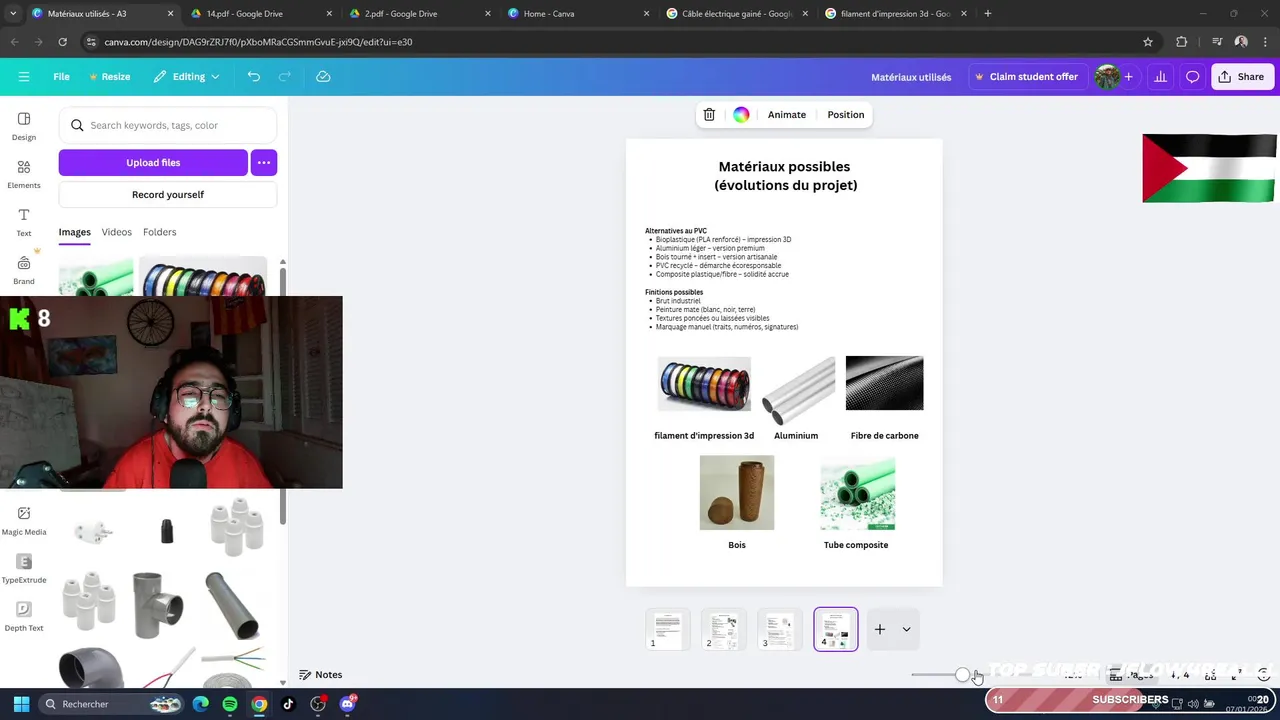
Task: Add collaborator with the plus beside avatar
Action: click(1128, 77)
